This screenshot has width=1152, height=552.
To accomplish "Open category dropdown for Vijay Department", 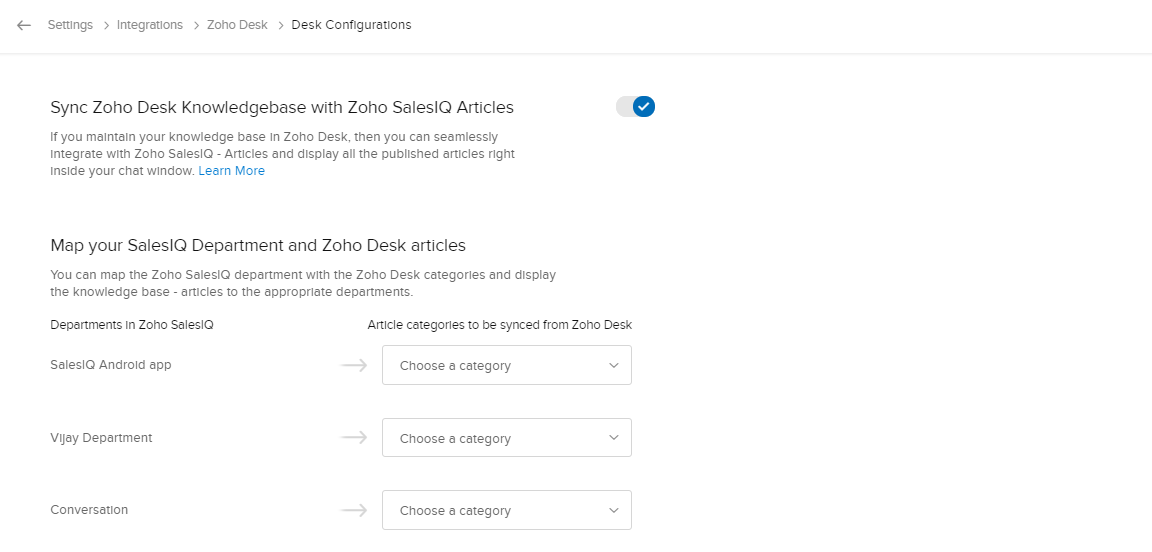I will (506, 438).
